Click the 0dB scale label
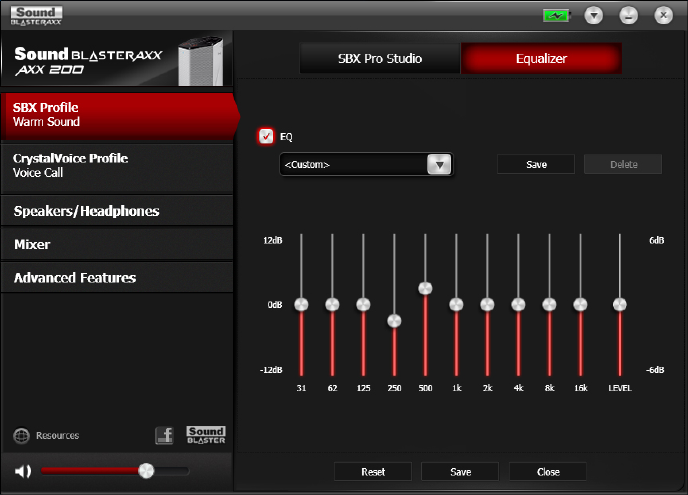Viewport: 688px width, 495px height. click(x=275, y=305)
